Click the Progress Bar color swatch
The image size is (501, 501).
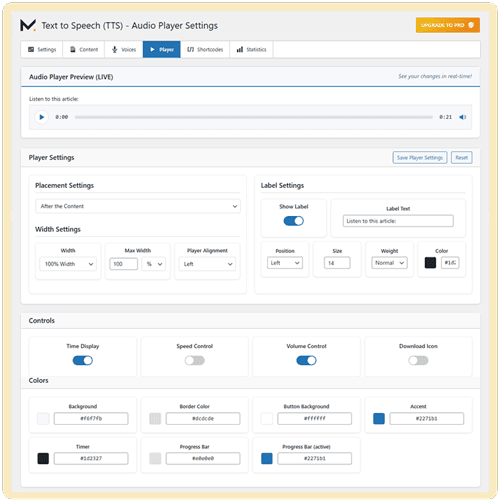click(x=155, y=459)
